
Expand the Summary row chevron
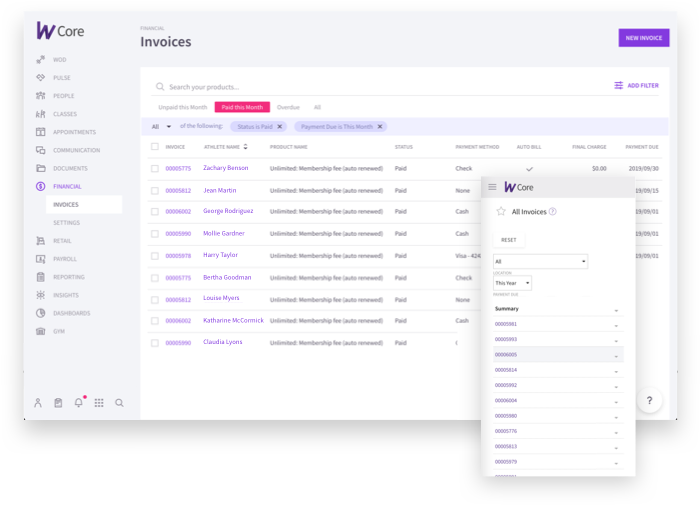(616, 310)
